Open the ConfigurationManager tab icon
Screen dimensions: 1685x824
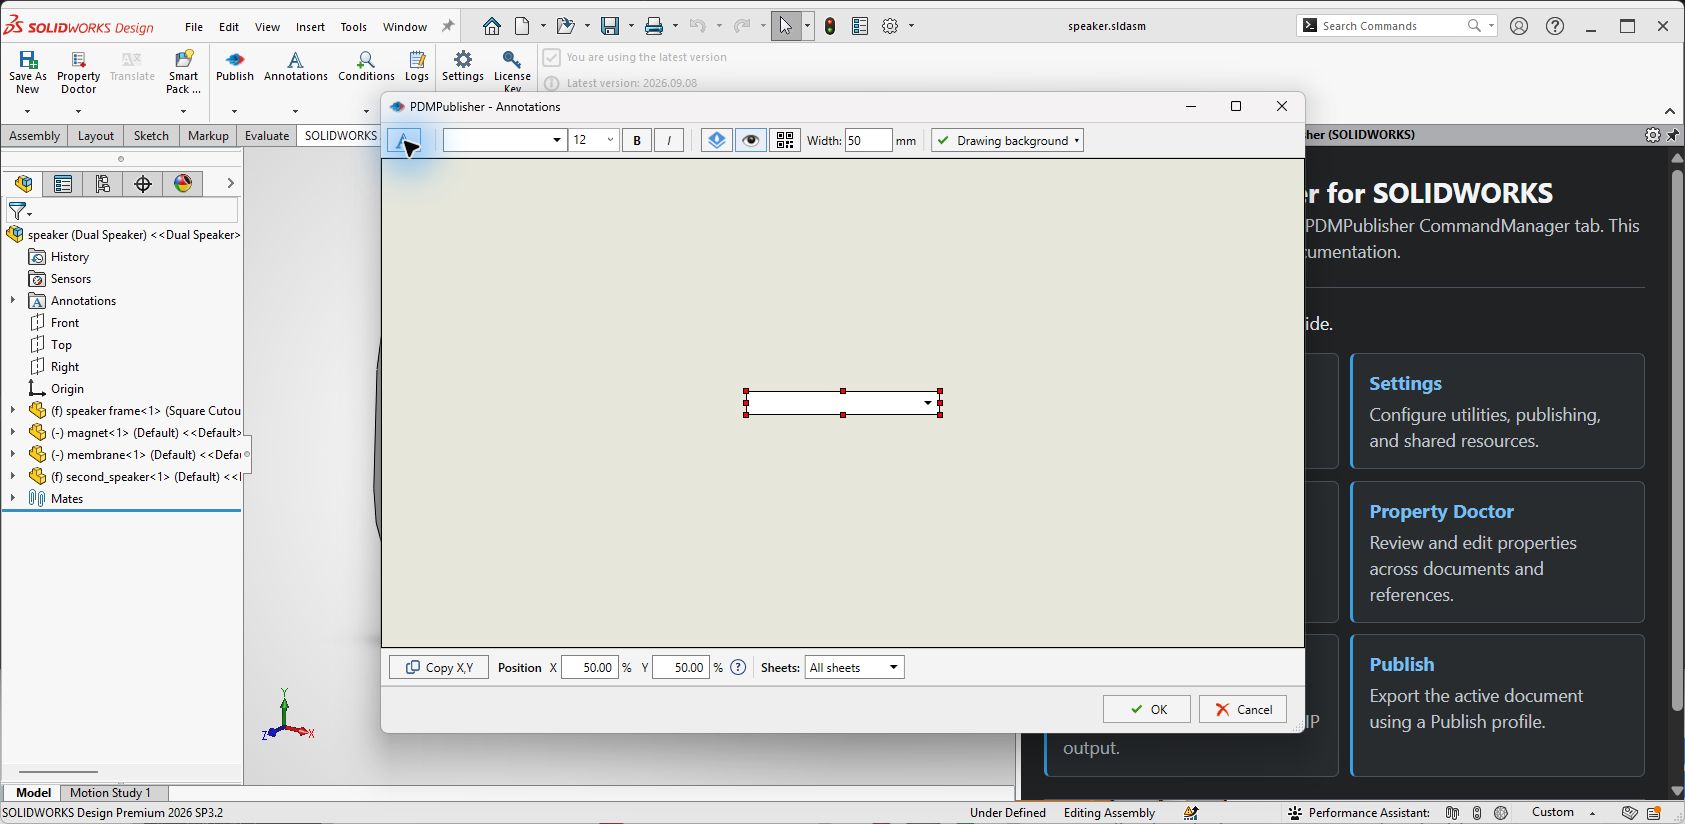pyautogui.click(x=103, y=183)
